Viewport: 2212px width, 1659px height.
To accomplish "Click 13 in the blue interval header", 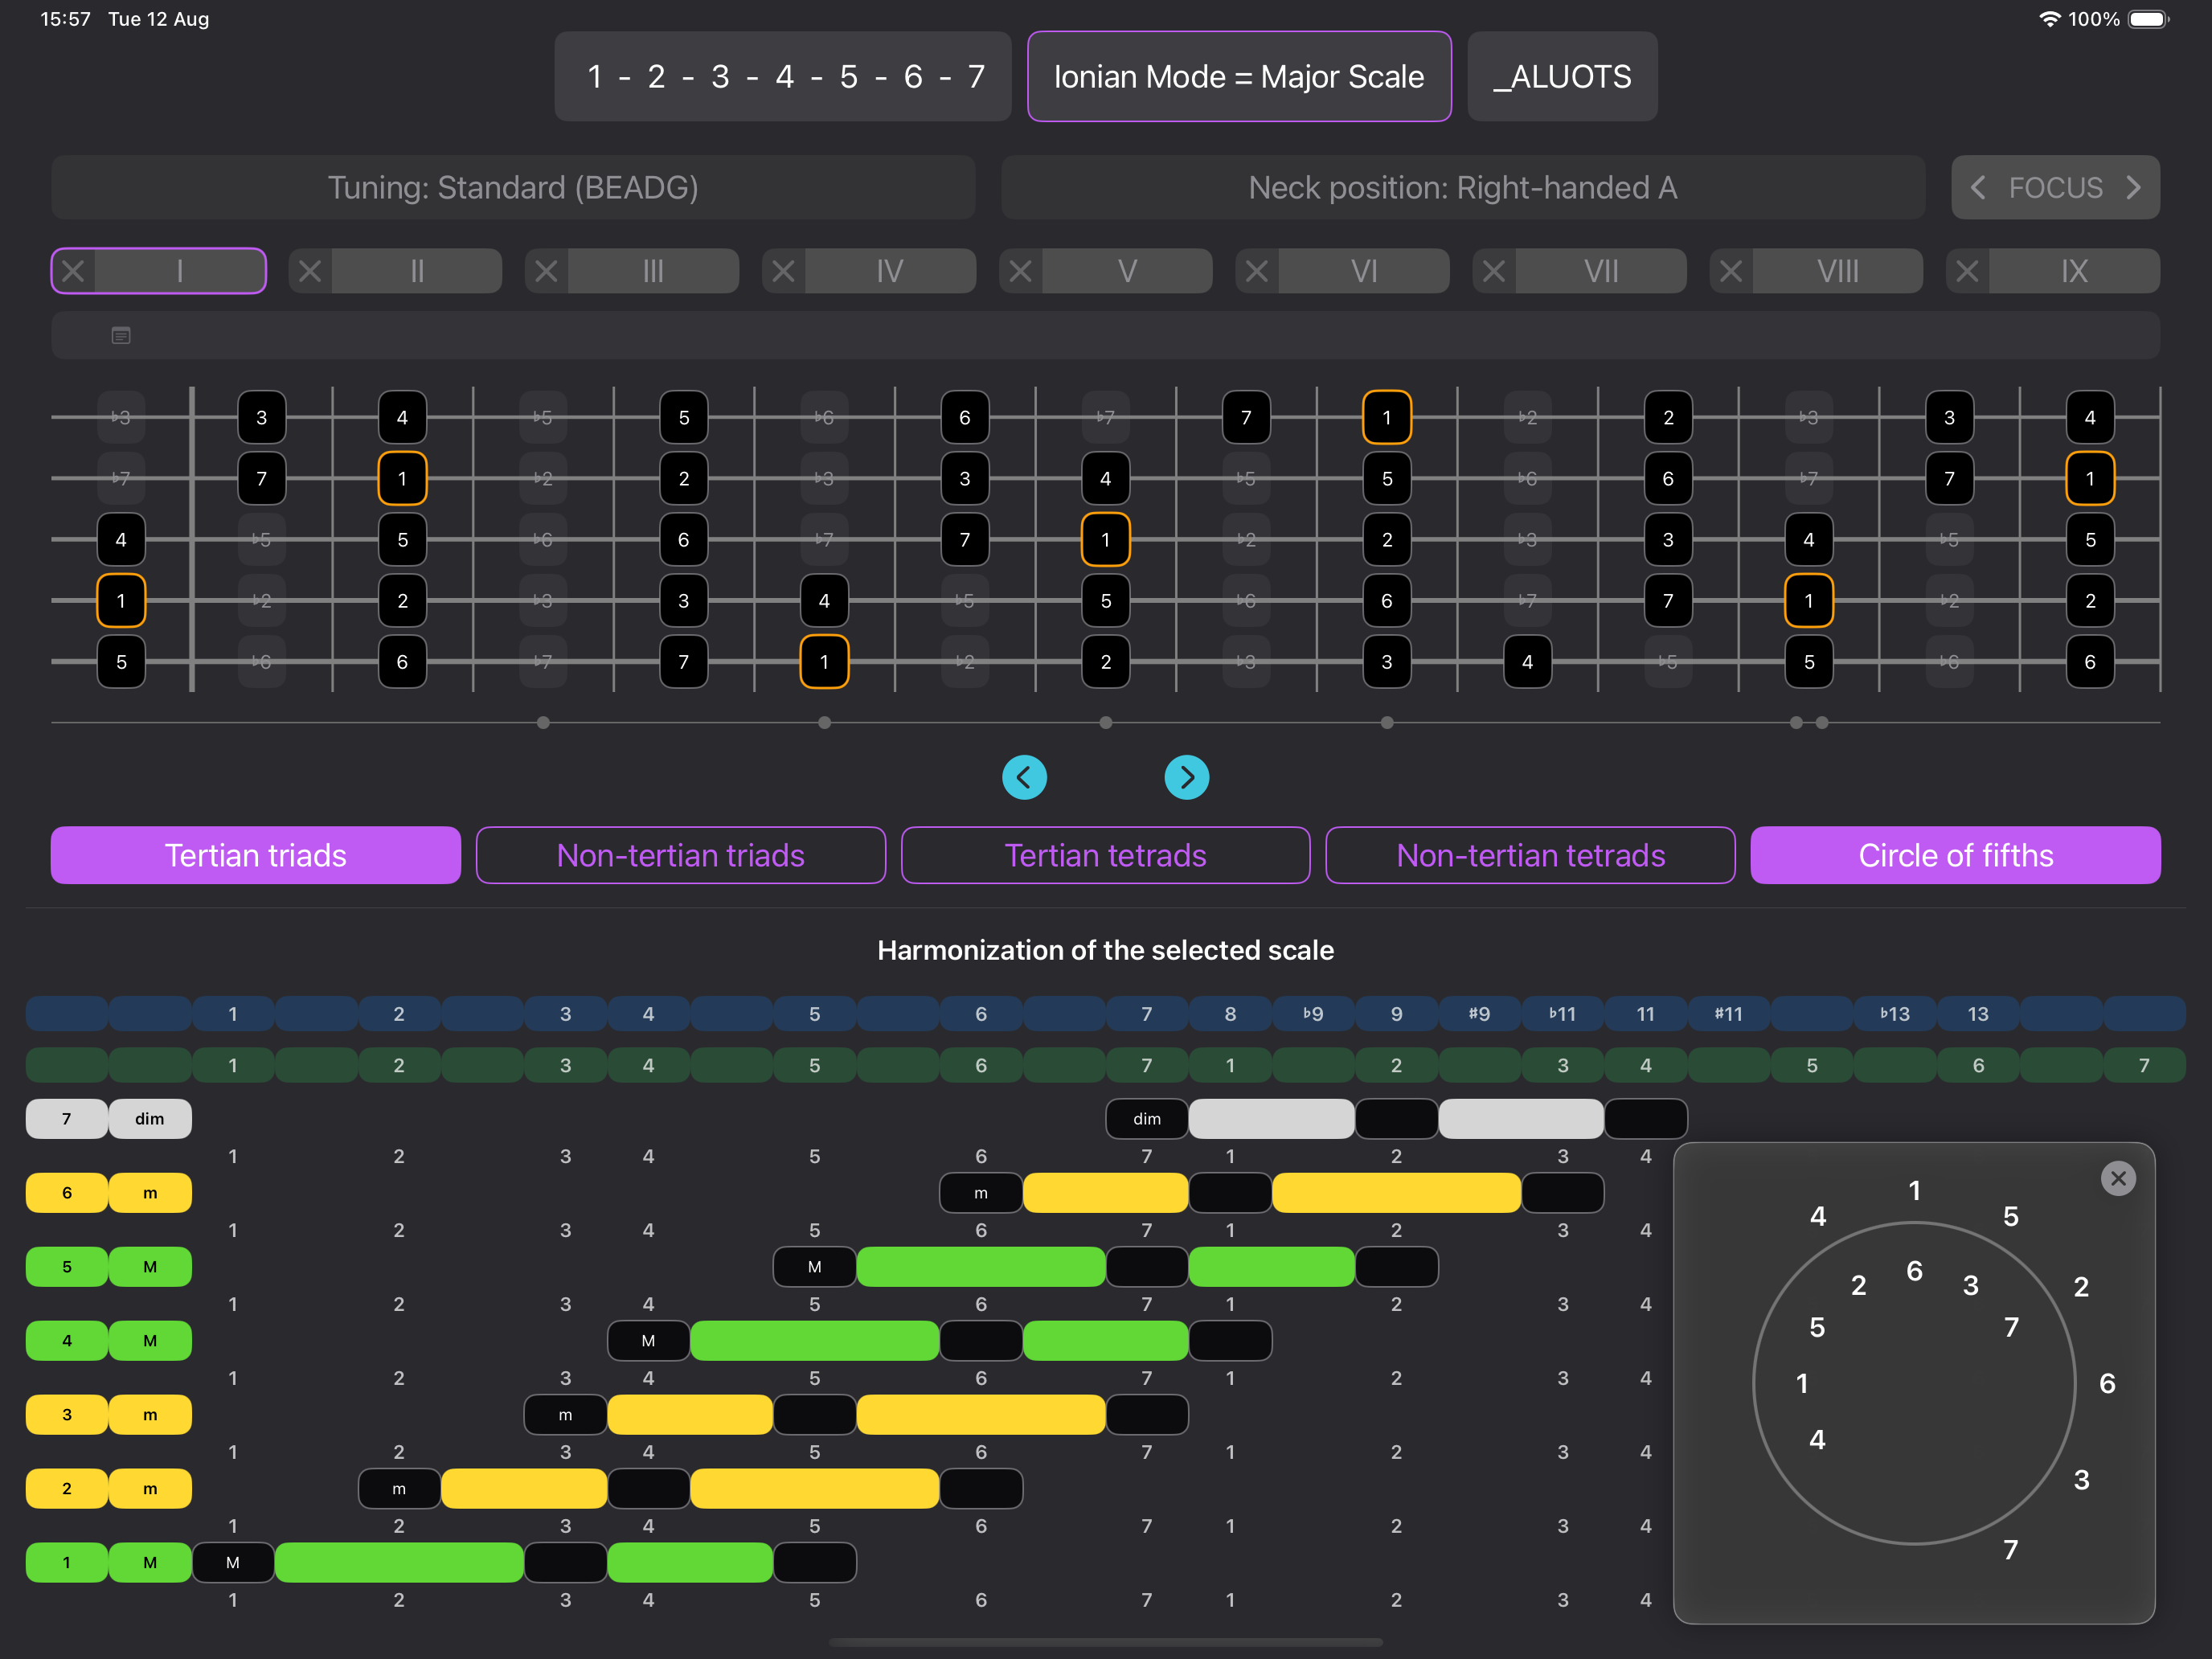I will tap(1978, 1014).
